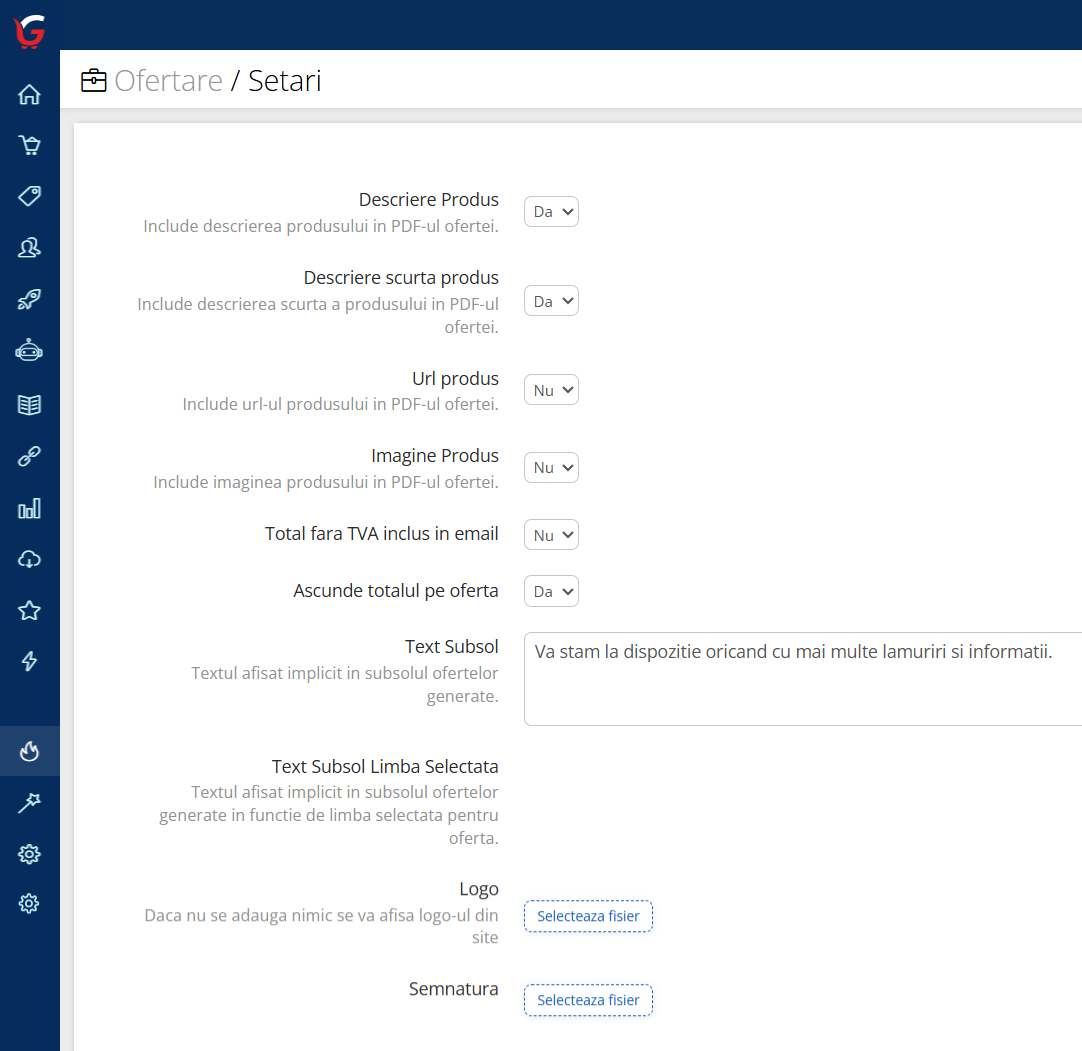Select the flame icon in sidebar

pos(29,751)
